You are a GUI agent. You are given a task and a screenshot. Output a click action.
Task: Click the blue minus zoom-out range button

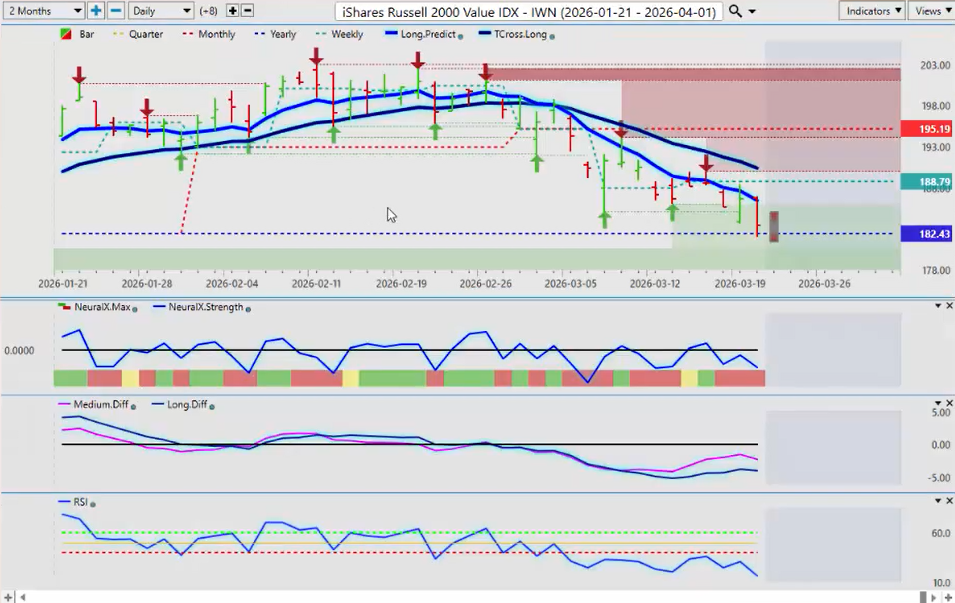(x=116, y=11)
